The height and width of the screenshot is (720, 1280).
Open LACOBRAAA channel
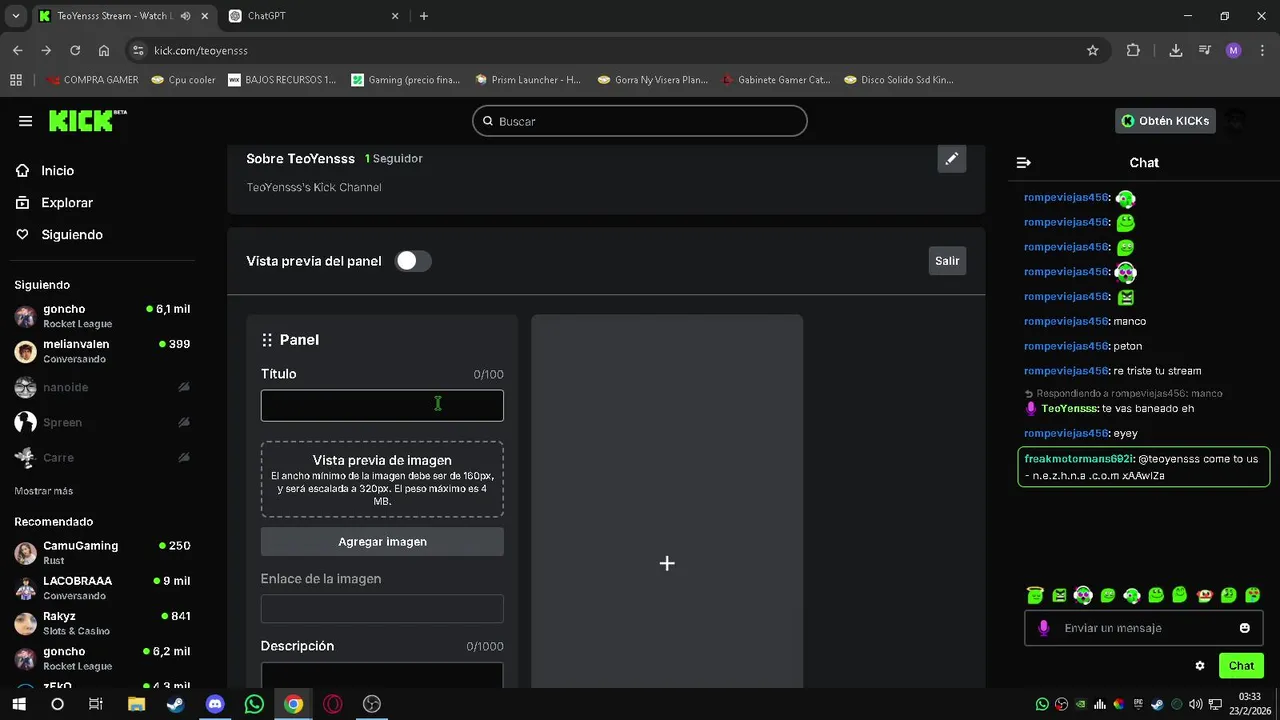102,588
